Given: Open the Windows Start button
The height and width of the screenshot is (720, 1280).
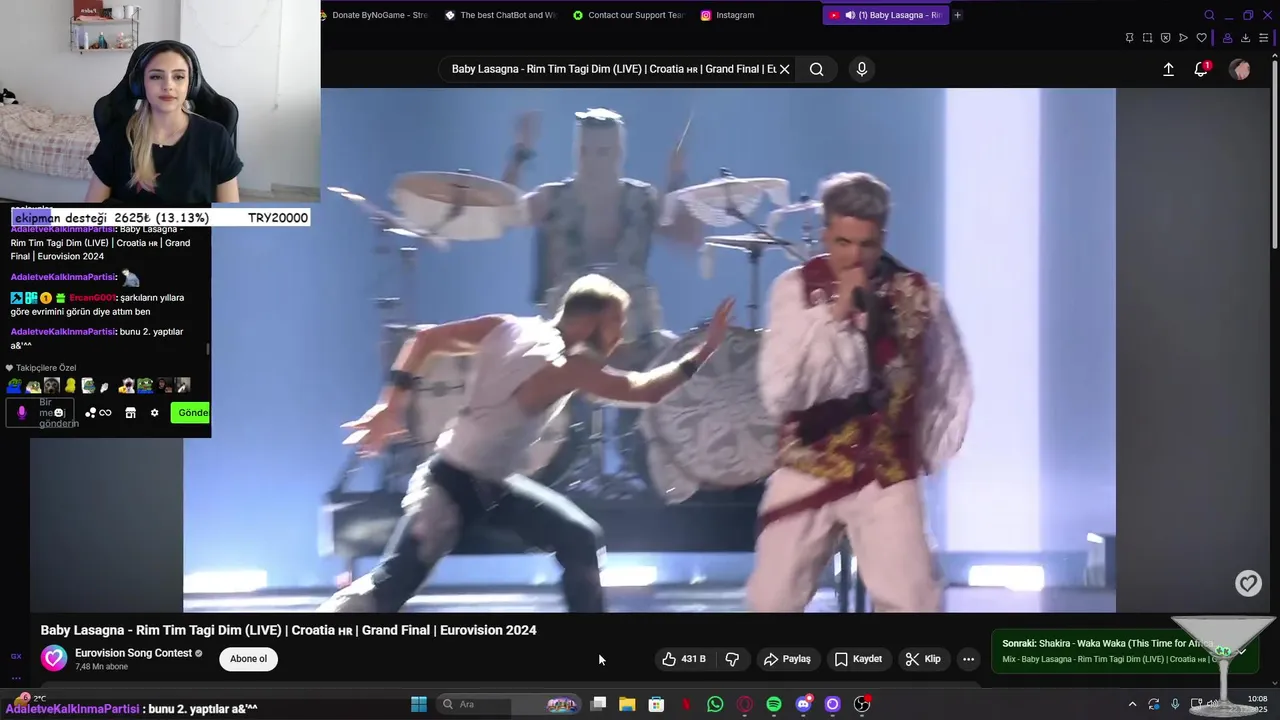Looking at the screenshot, I should coord(419,704).
